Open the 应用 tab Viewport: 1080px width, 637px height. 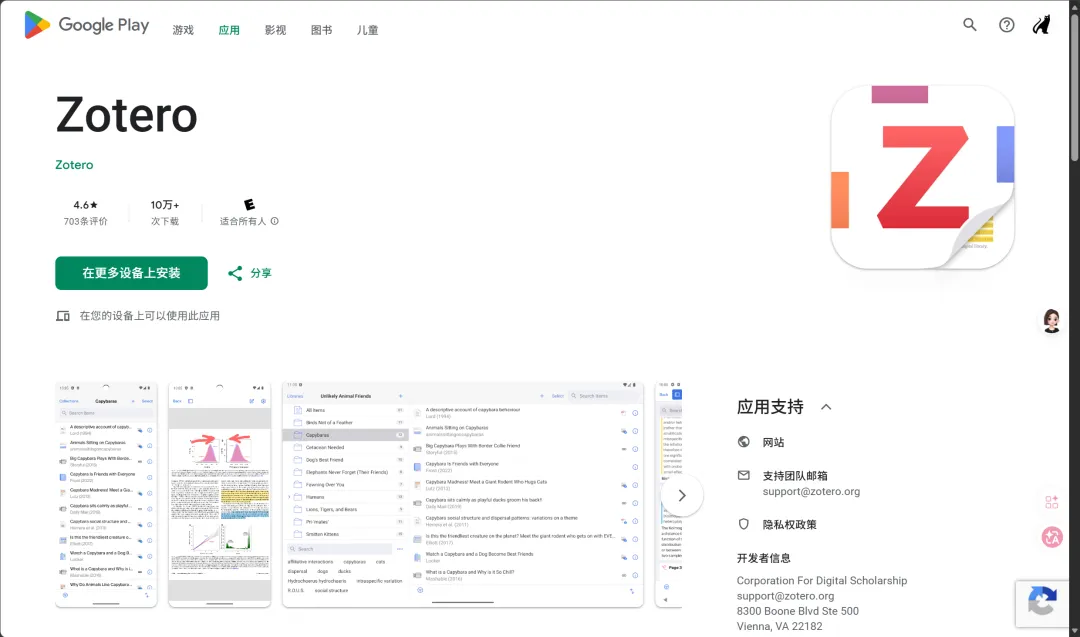pyautogui.click(x=229, y=30)
